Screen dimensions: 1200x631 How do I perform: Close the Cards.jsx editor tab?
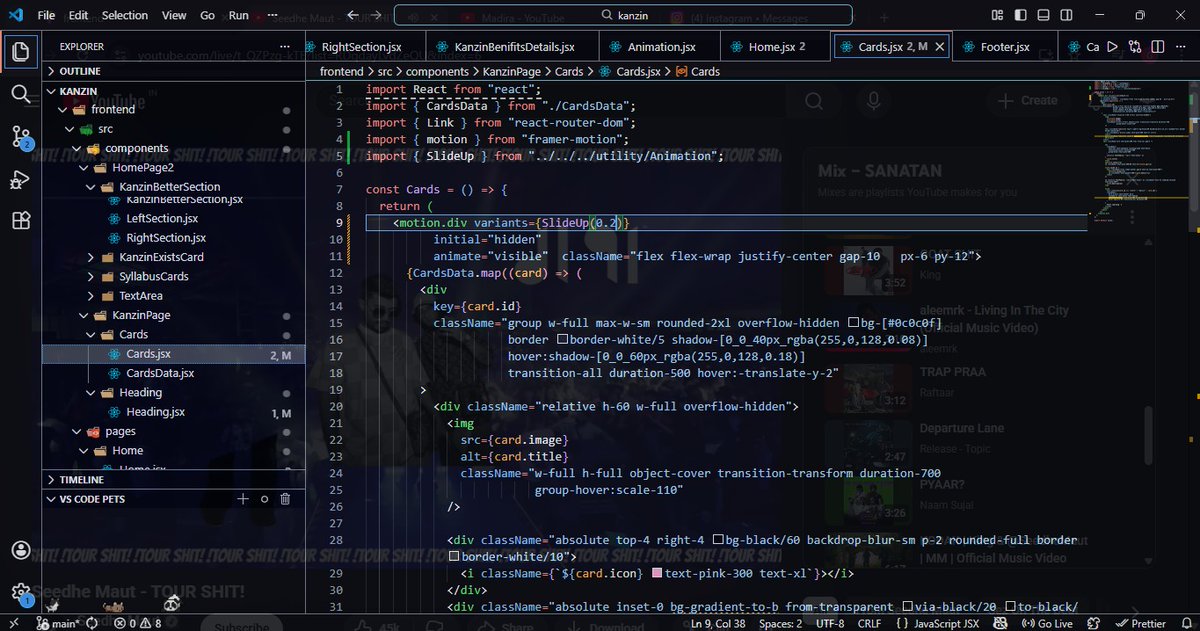coord(940,46)
